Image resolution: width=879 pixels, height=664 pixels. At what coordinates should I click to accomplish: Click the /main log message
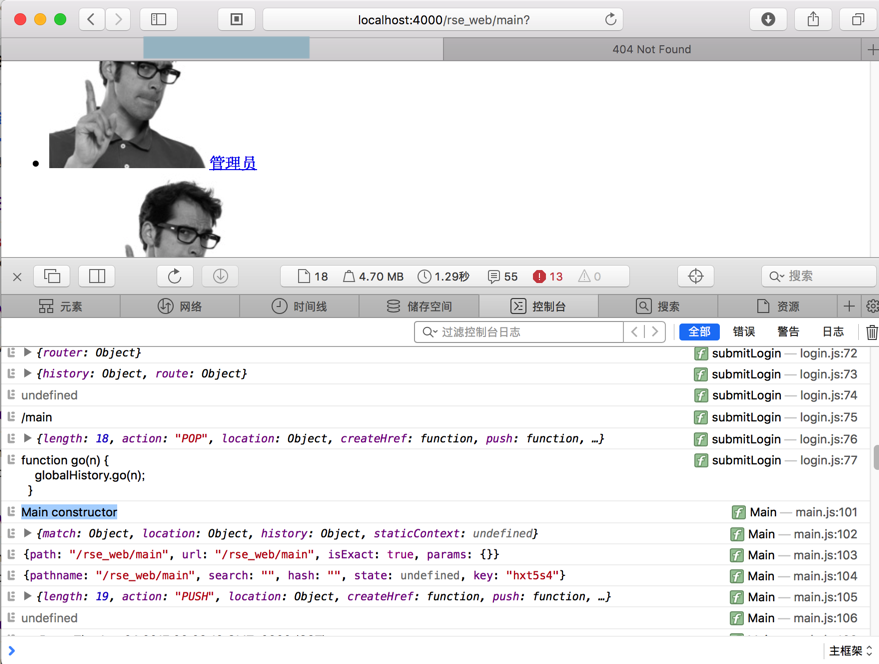(x=36, y=417)
